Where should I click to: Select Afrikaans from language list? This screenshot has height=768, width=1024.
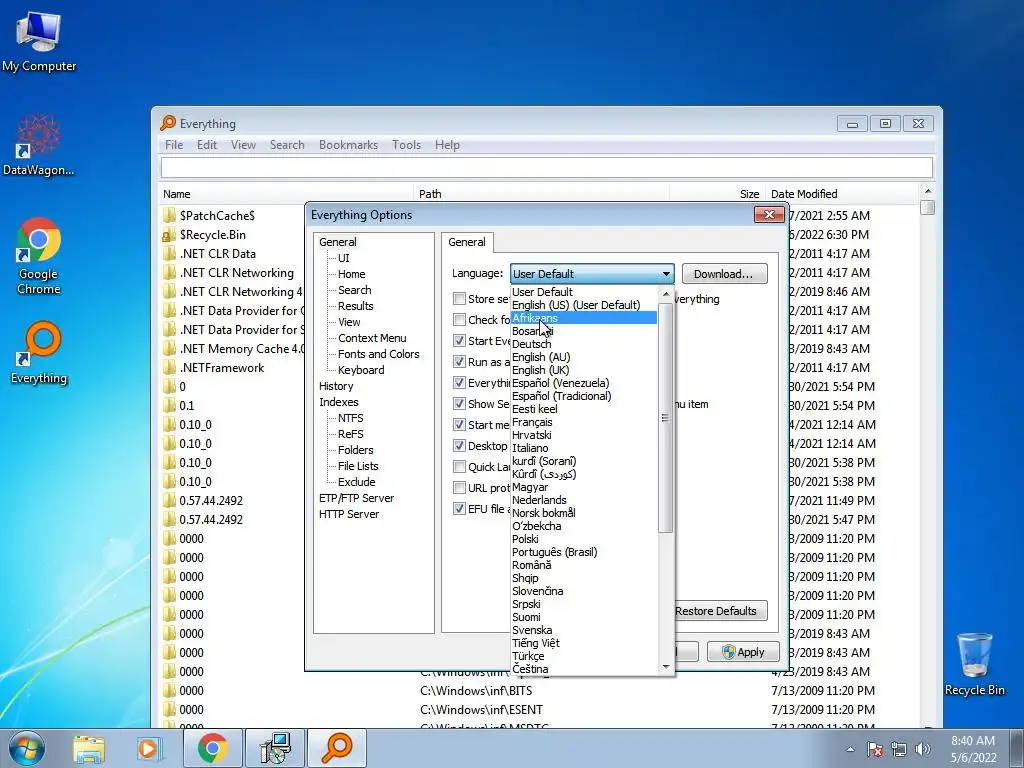[x=584, y=318]
